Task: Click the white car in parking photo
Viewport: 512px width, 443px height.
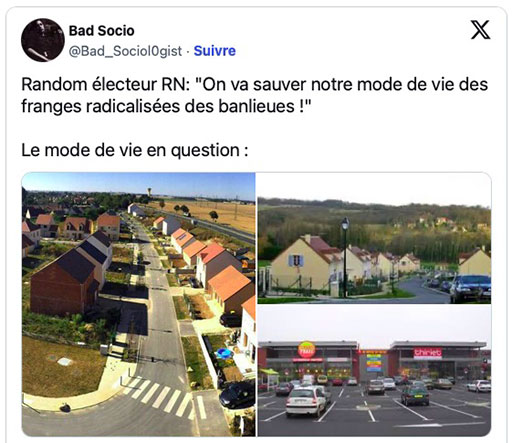Action: (307, 402)
